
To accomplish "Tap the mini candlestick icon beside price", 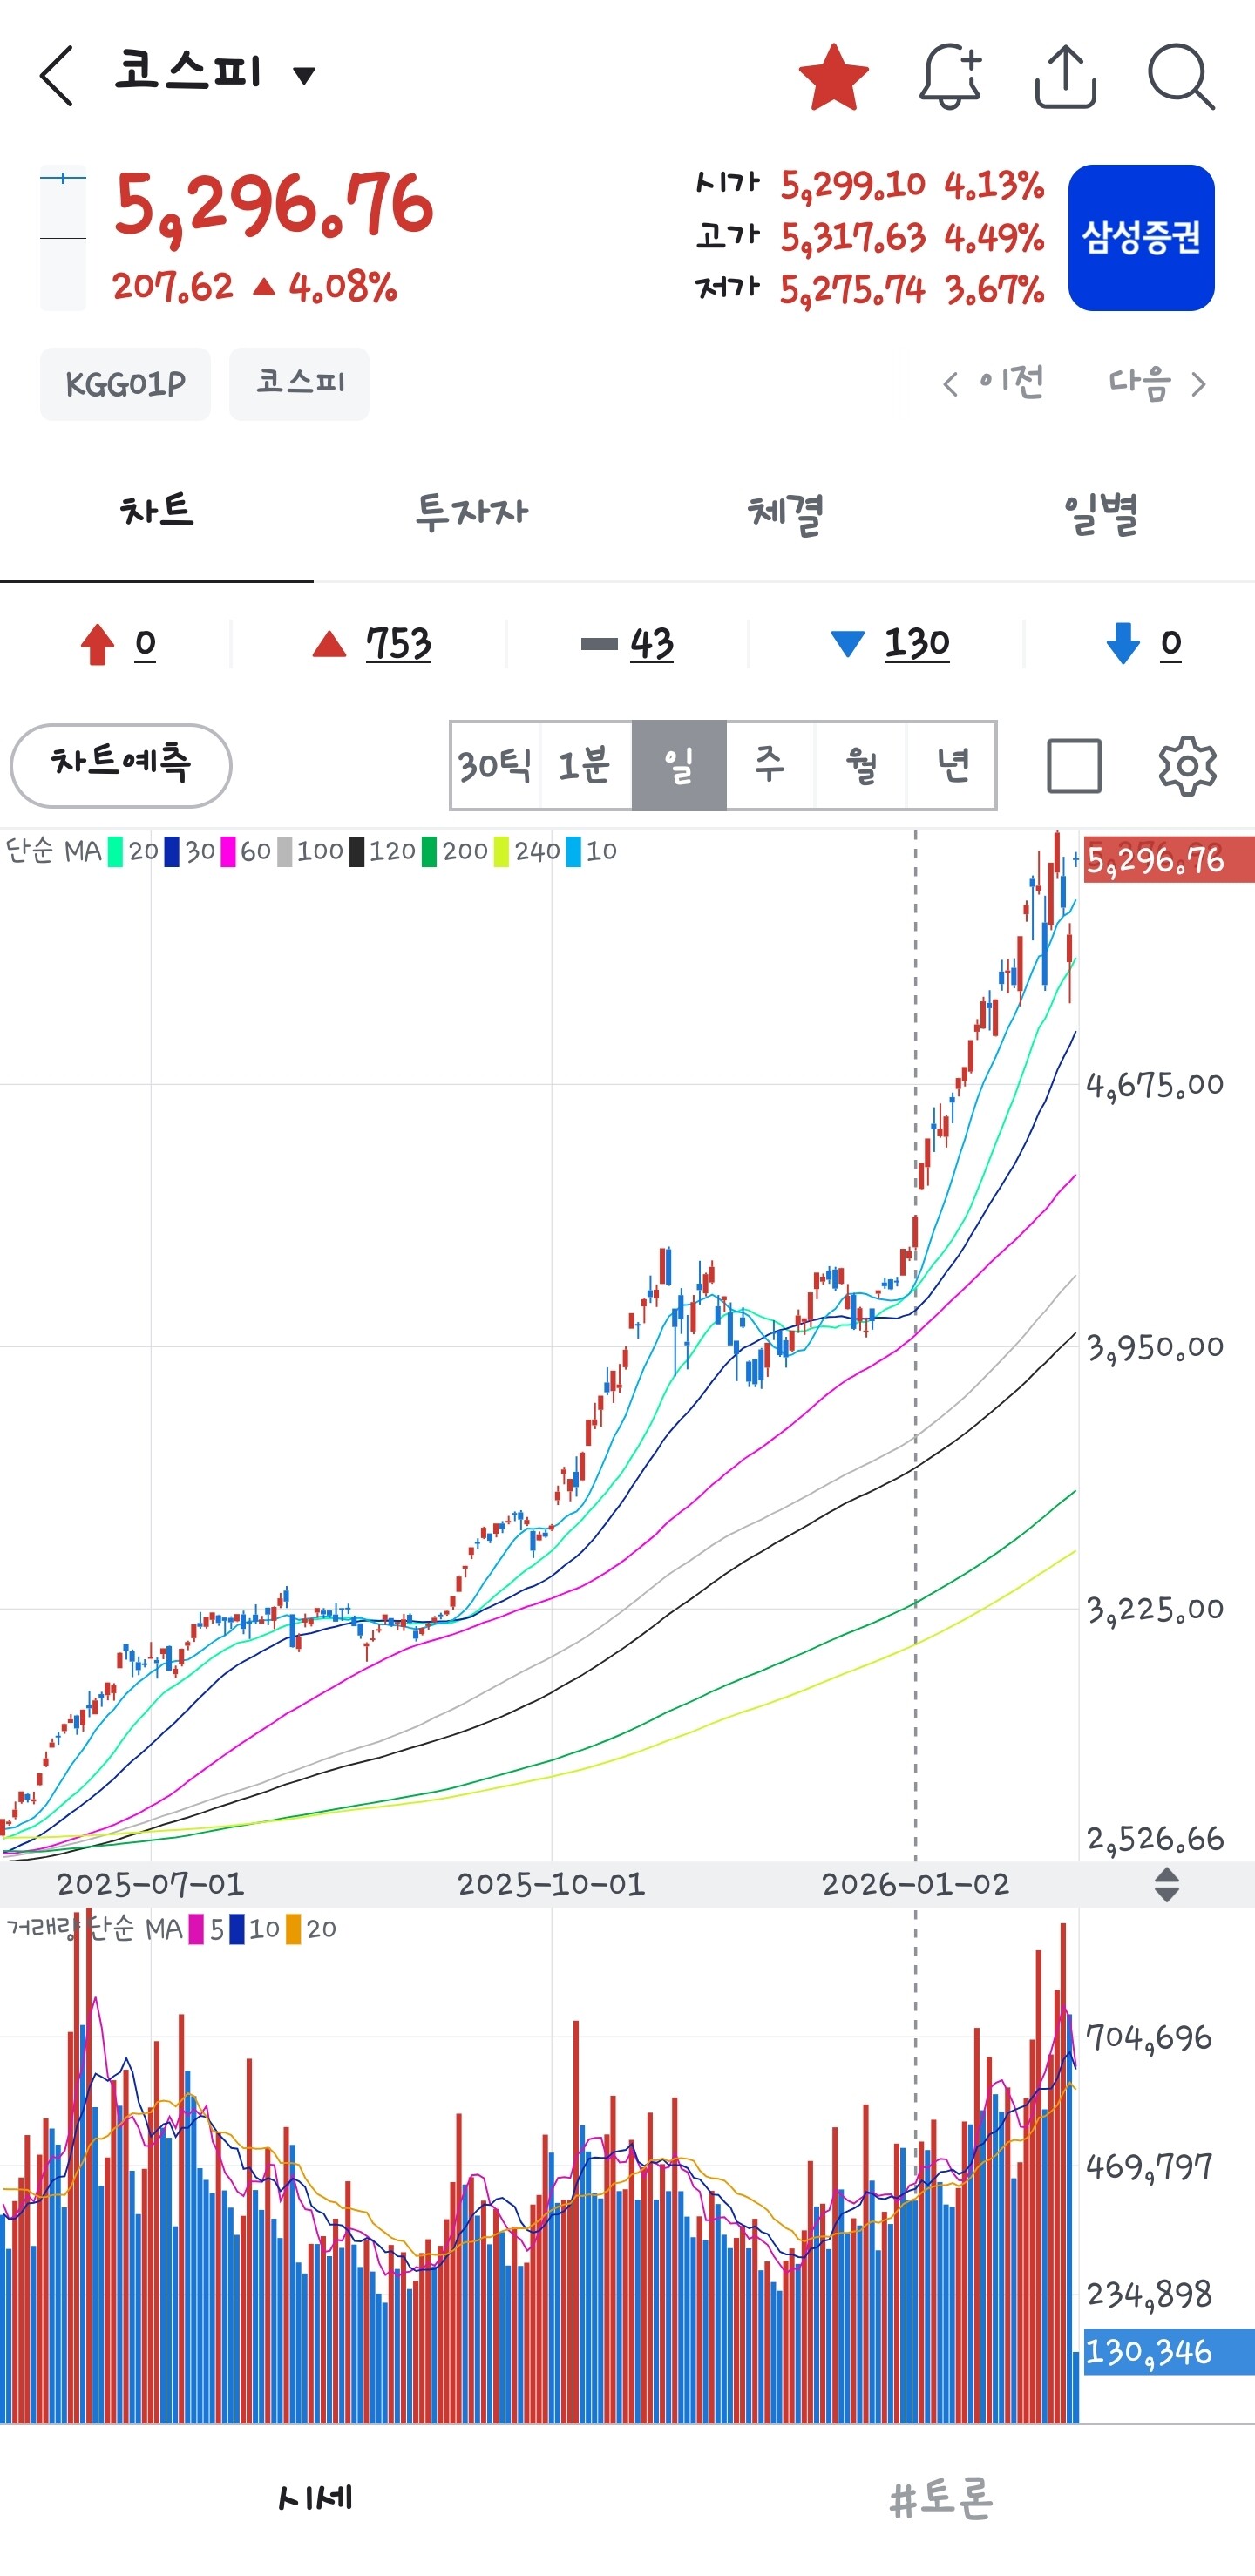I will coord(63,238).
